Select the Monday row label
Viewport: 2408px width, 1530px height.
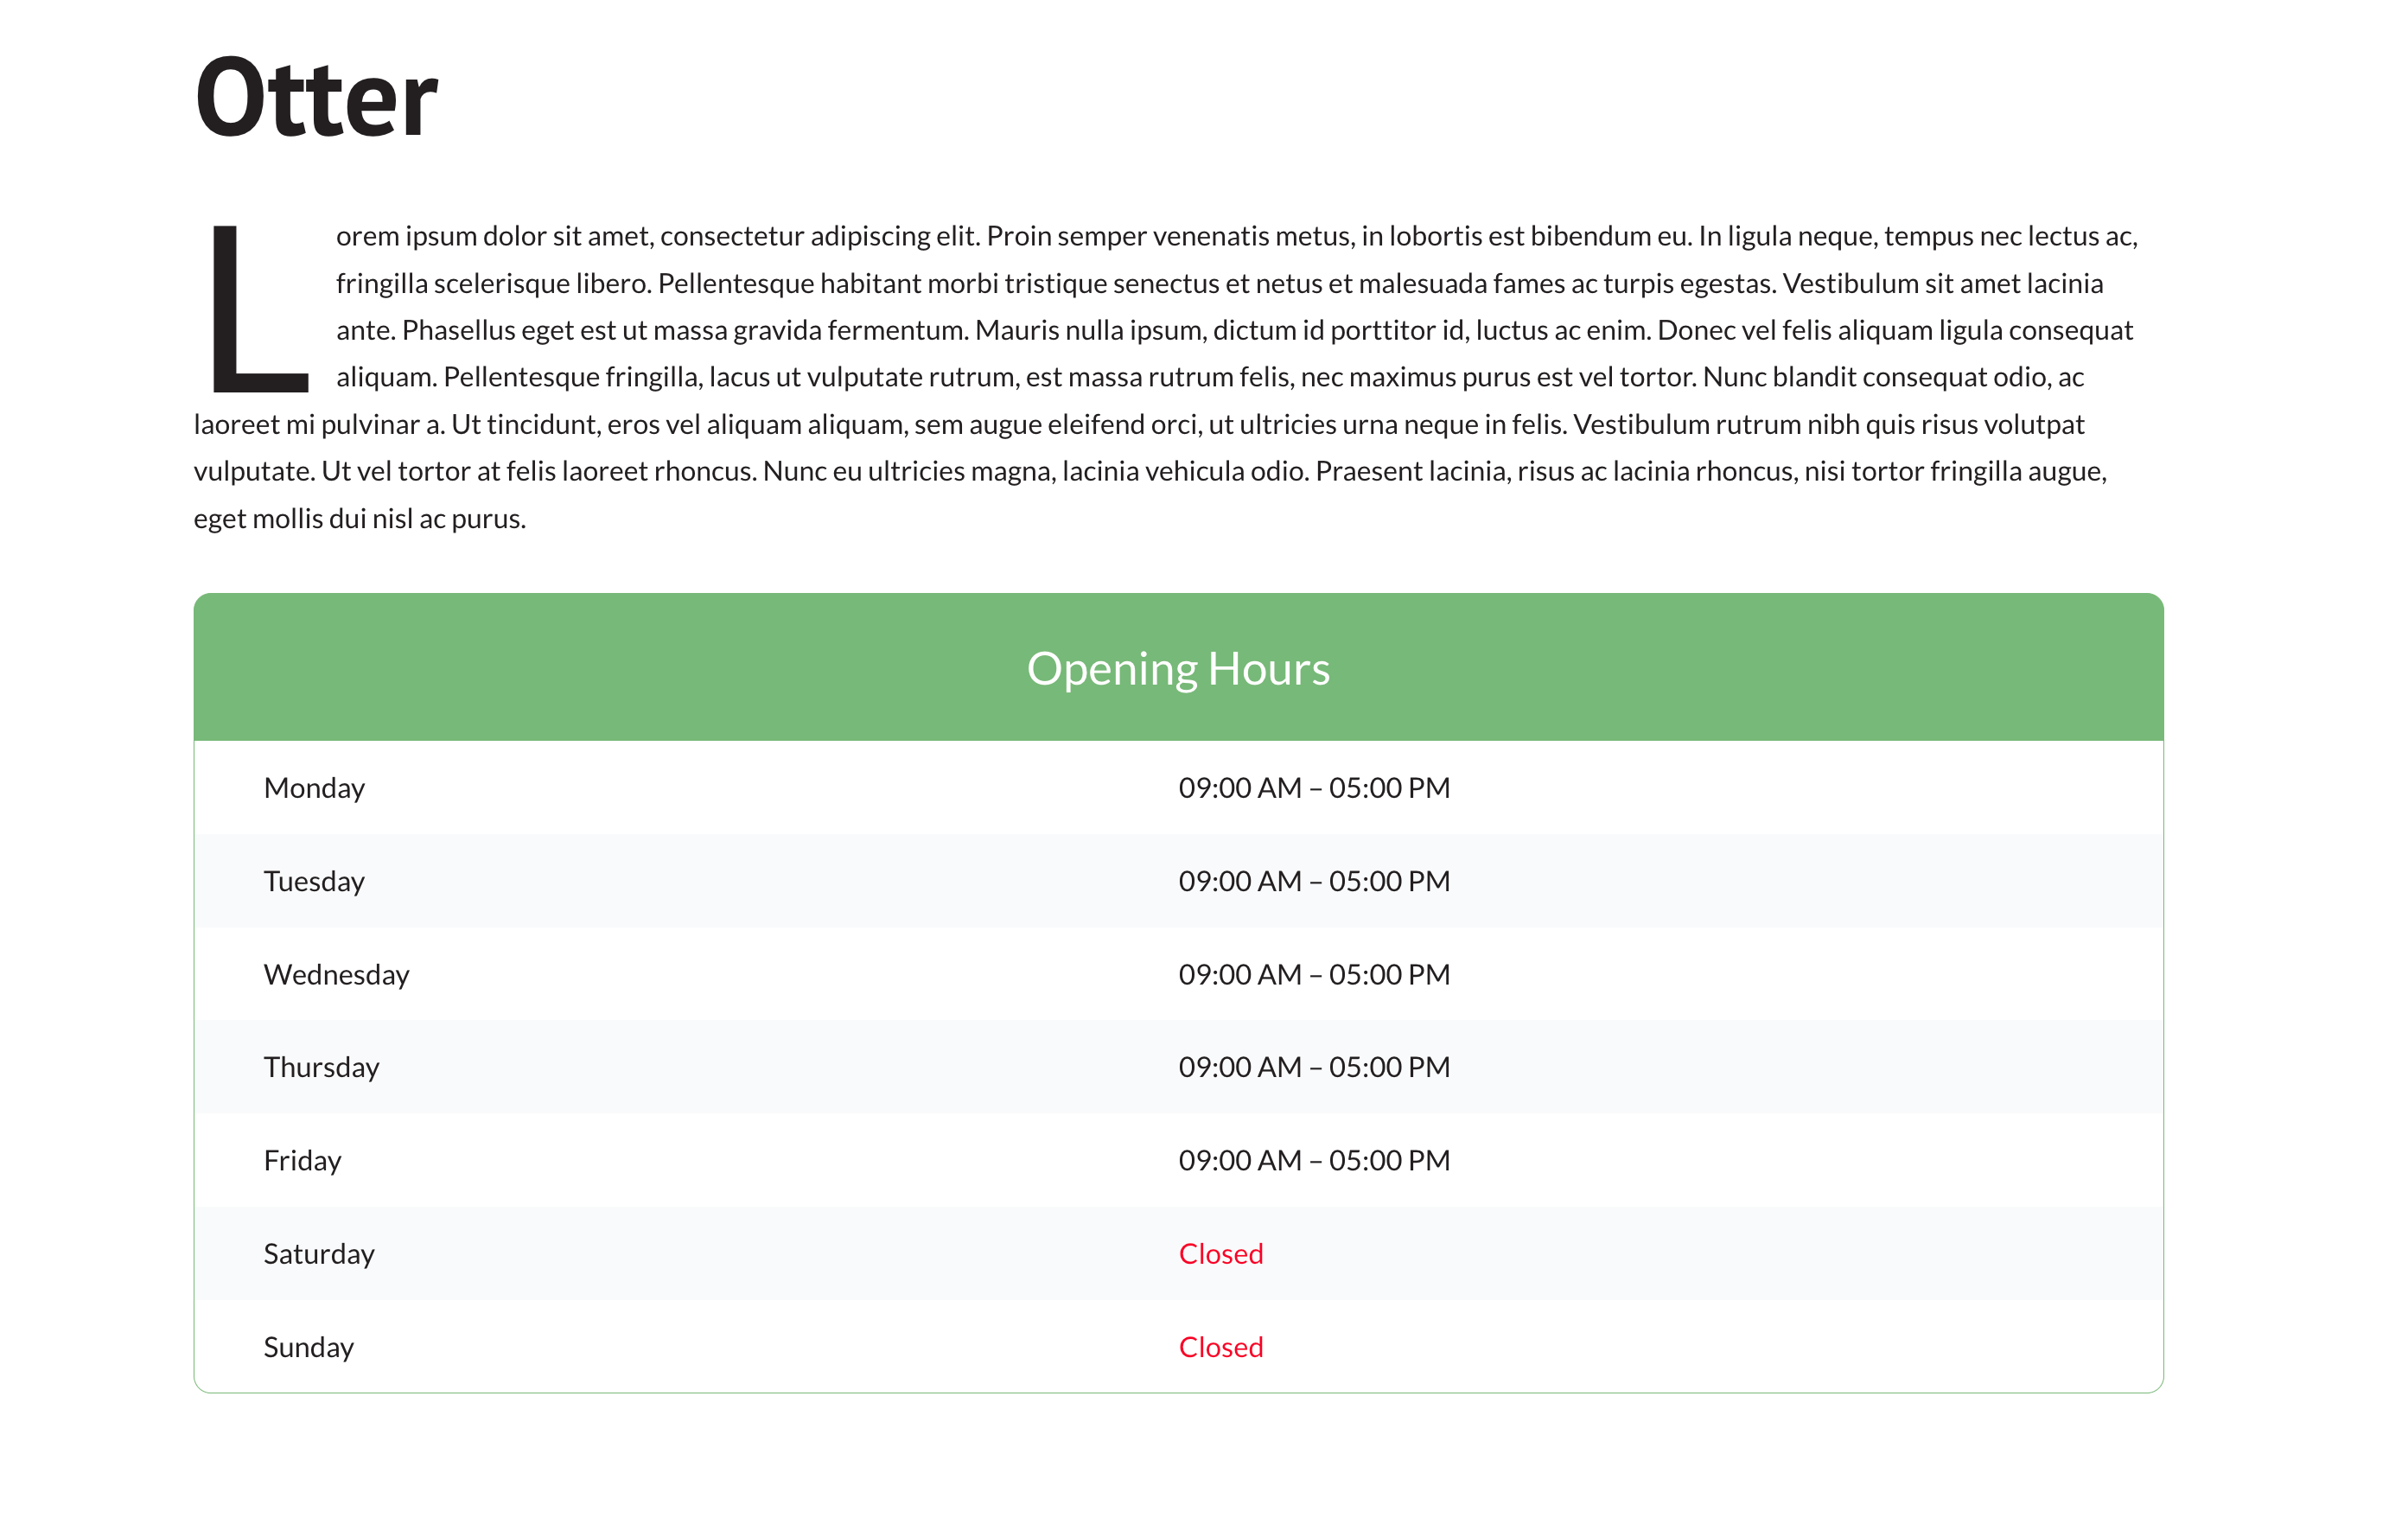tap(314, 788)
